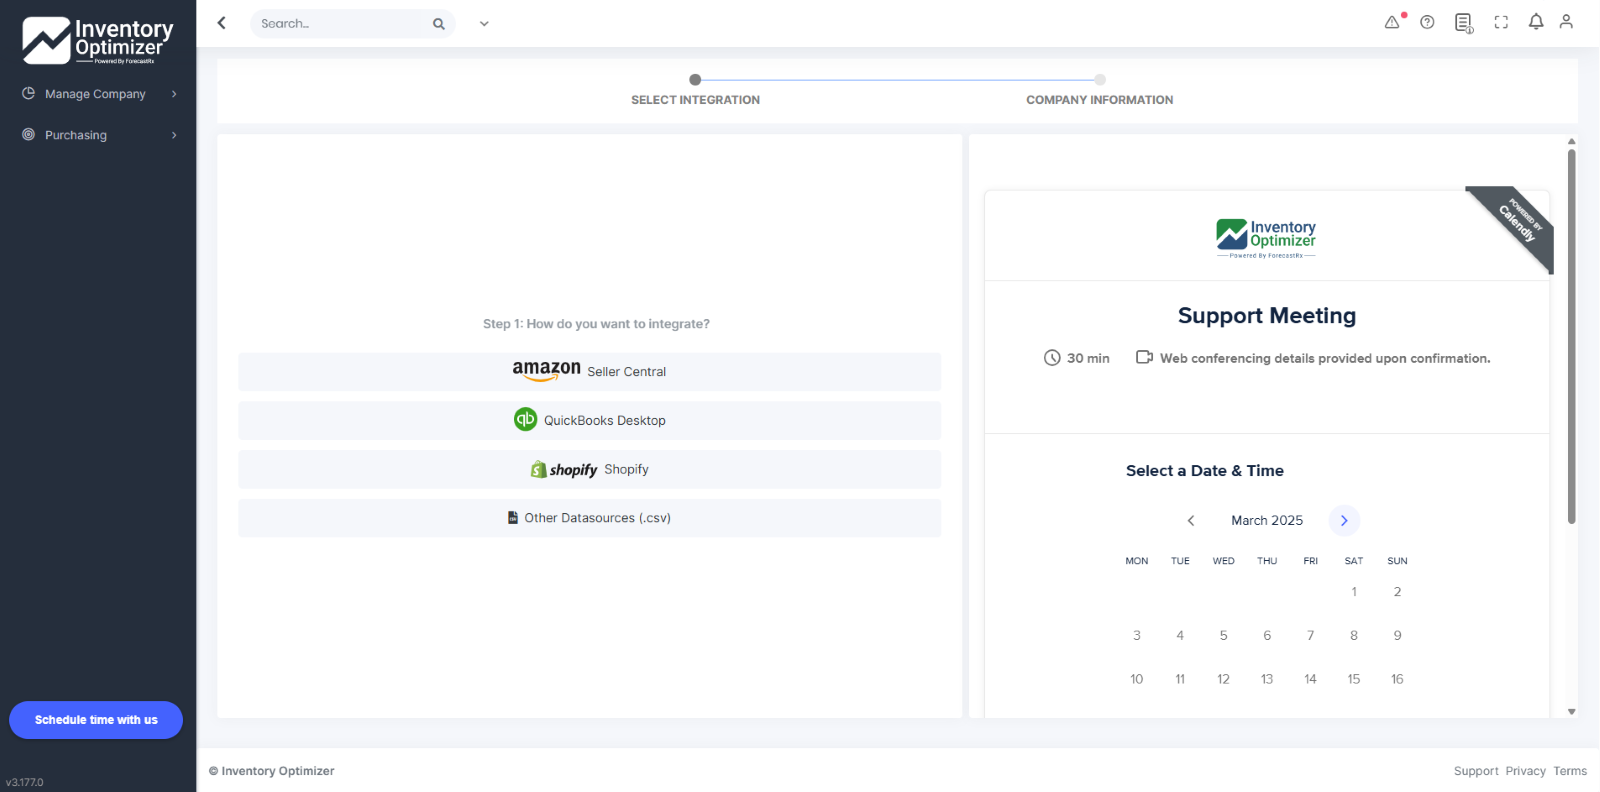This screenshot has width=1600, height=792.
Task: Open the Privacy footer link
Action: coord(1525,771)
